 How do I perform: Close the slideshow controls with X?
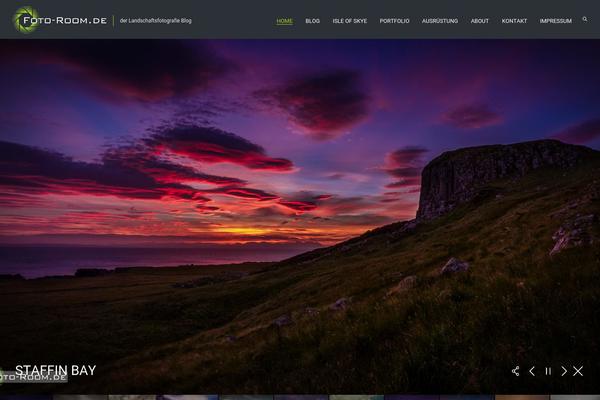(x=578, y=371)
